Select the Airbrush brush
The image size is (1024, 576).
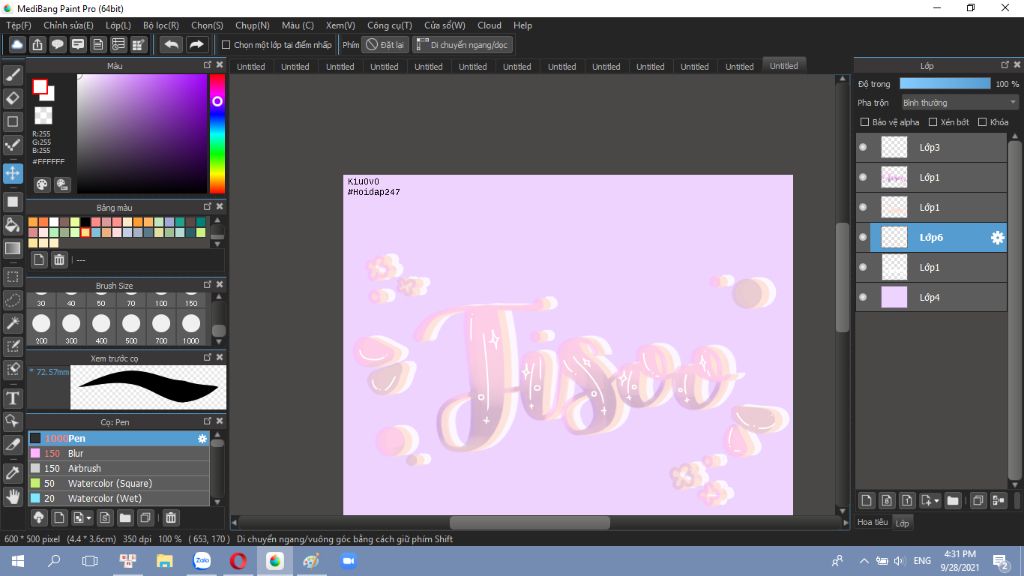[118, 469]
